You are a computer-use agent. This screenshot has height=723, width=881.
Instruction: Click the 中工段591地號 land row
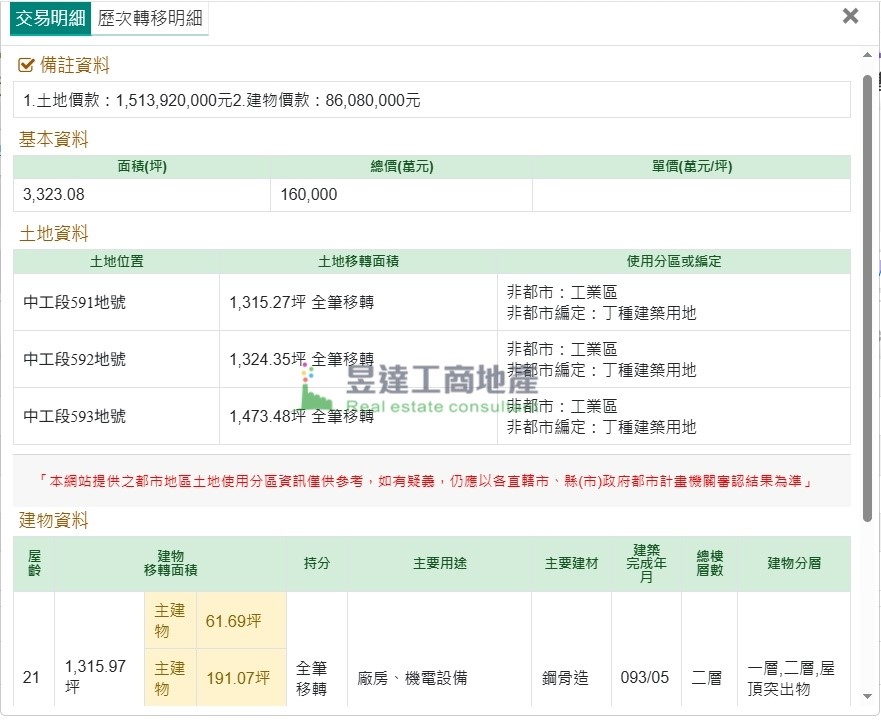coord(75,302)
